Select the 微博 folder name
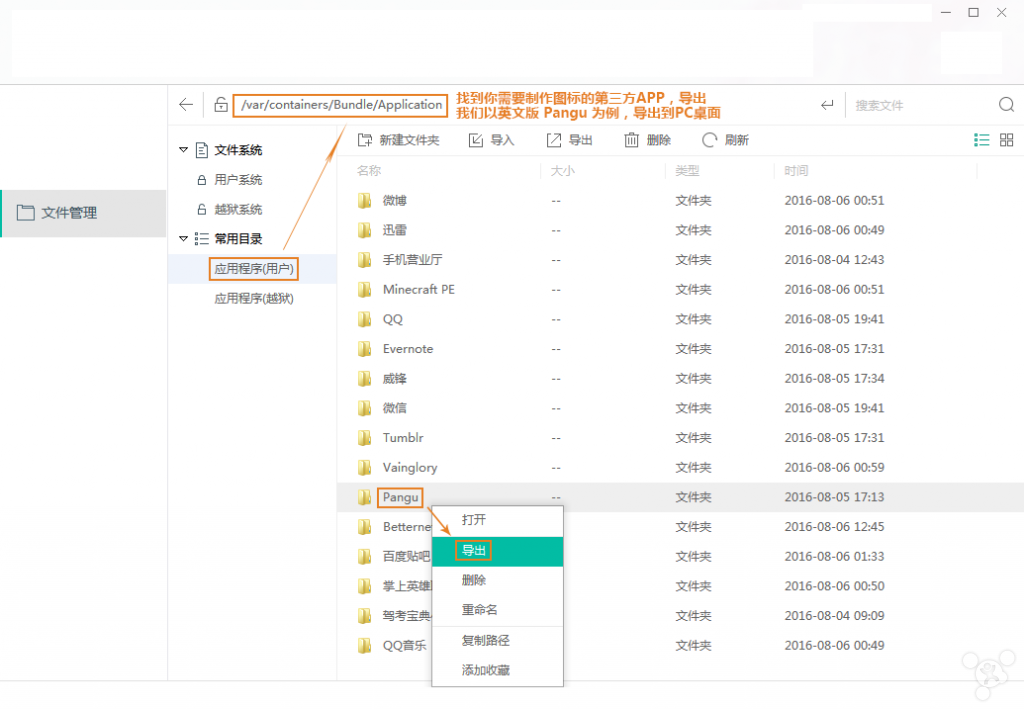This screenshot has width=1024, height=710. [394, 201]
